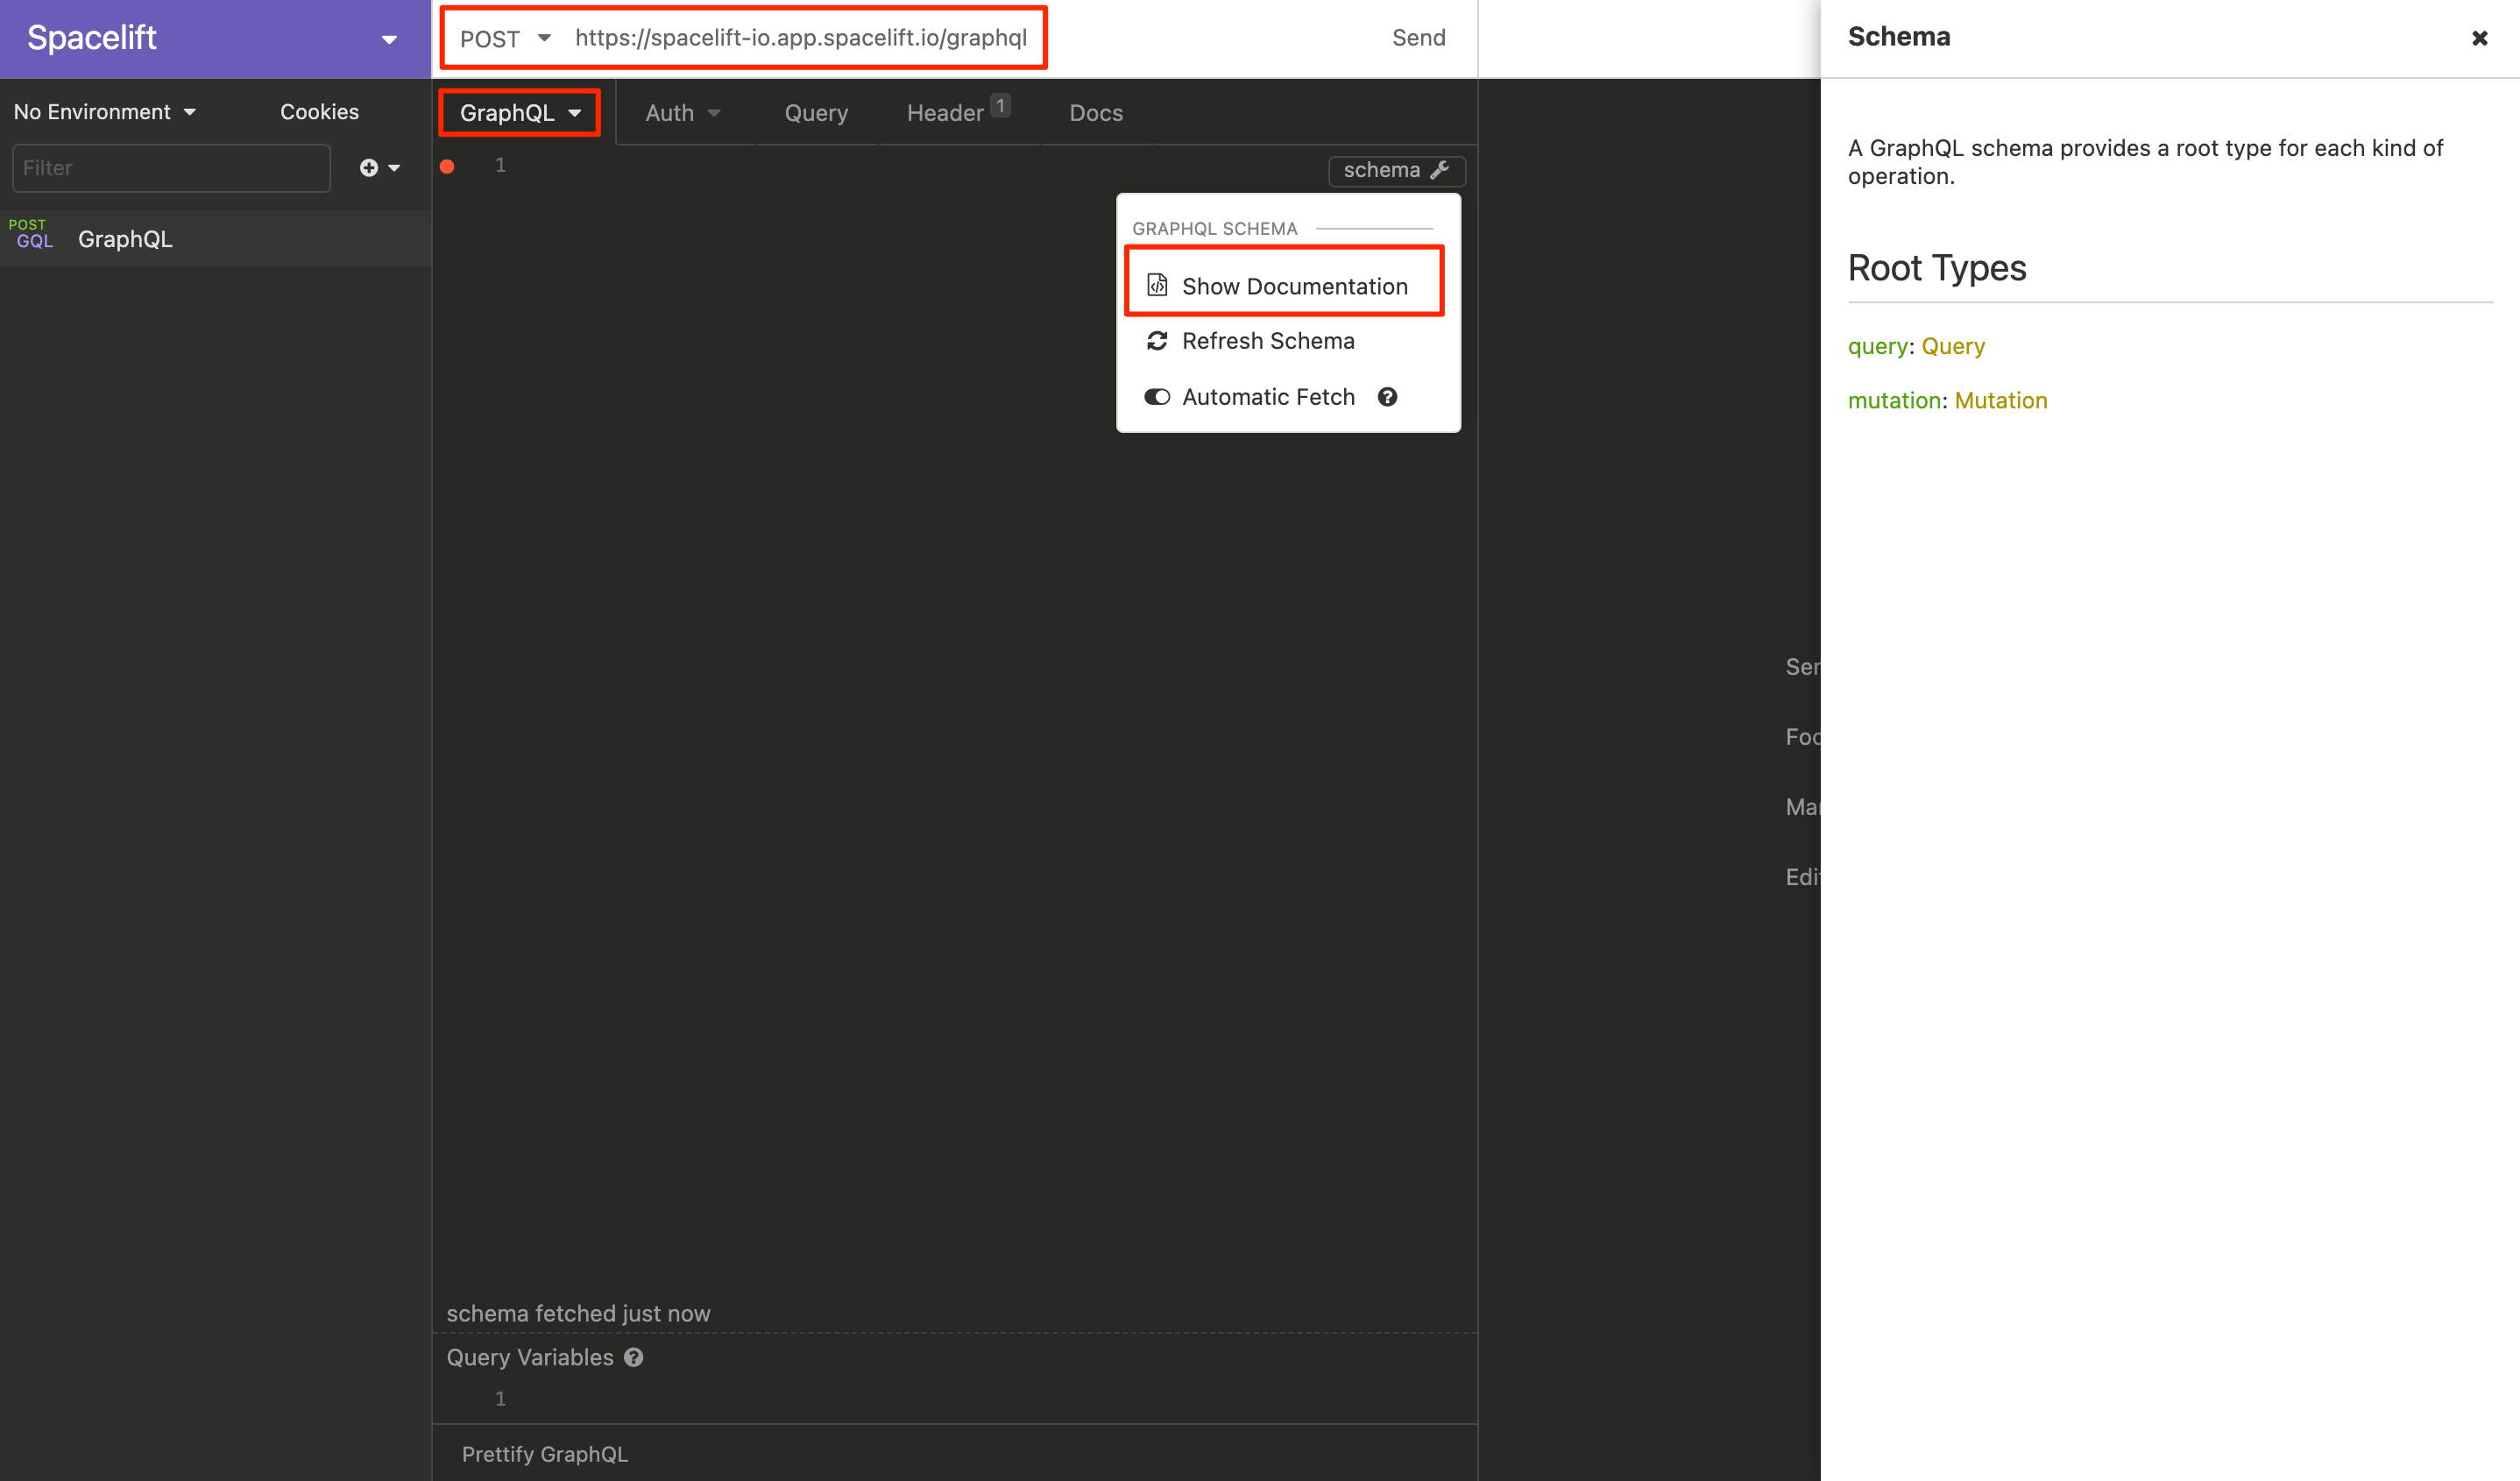Click the wrench icon on the schema button

click(1438, 170)
